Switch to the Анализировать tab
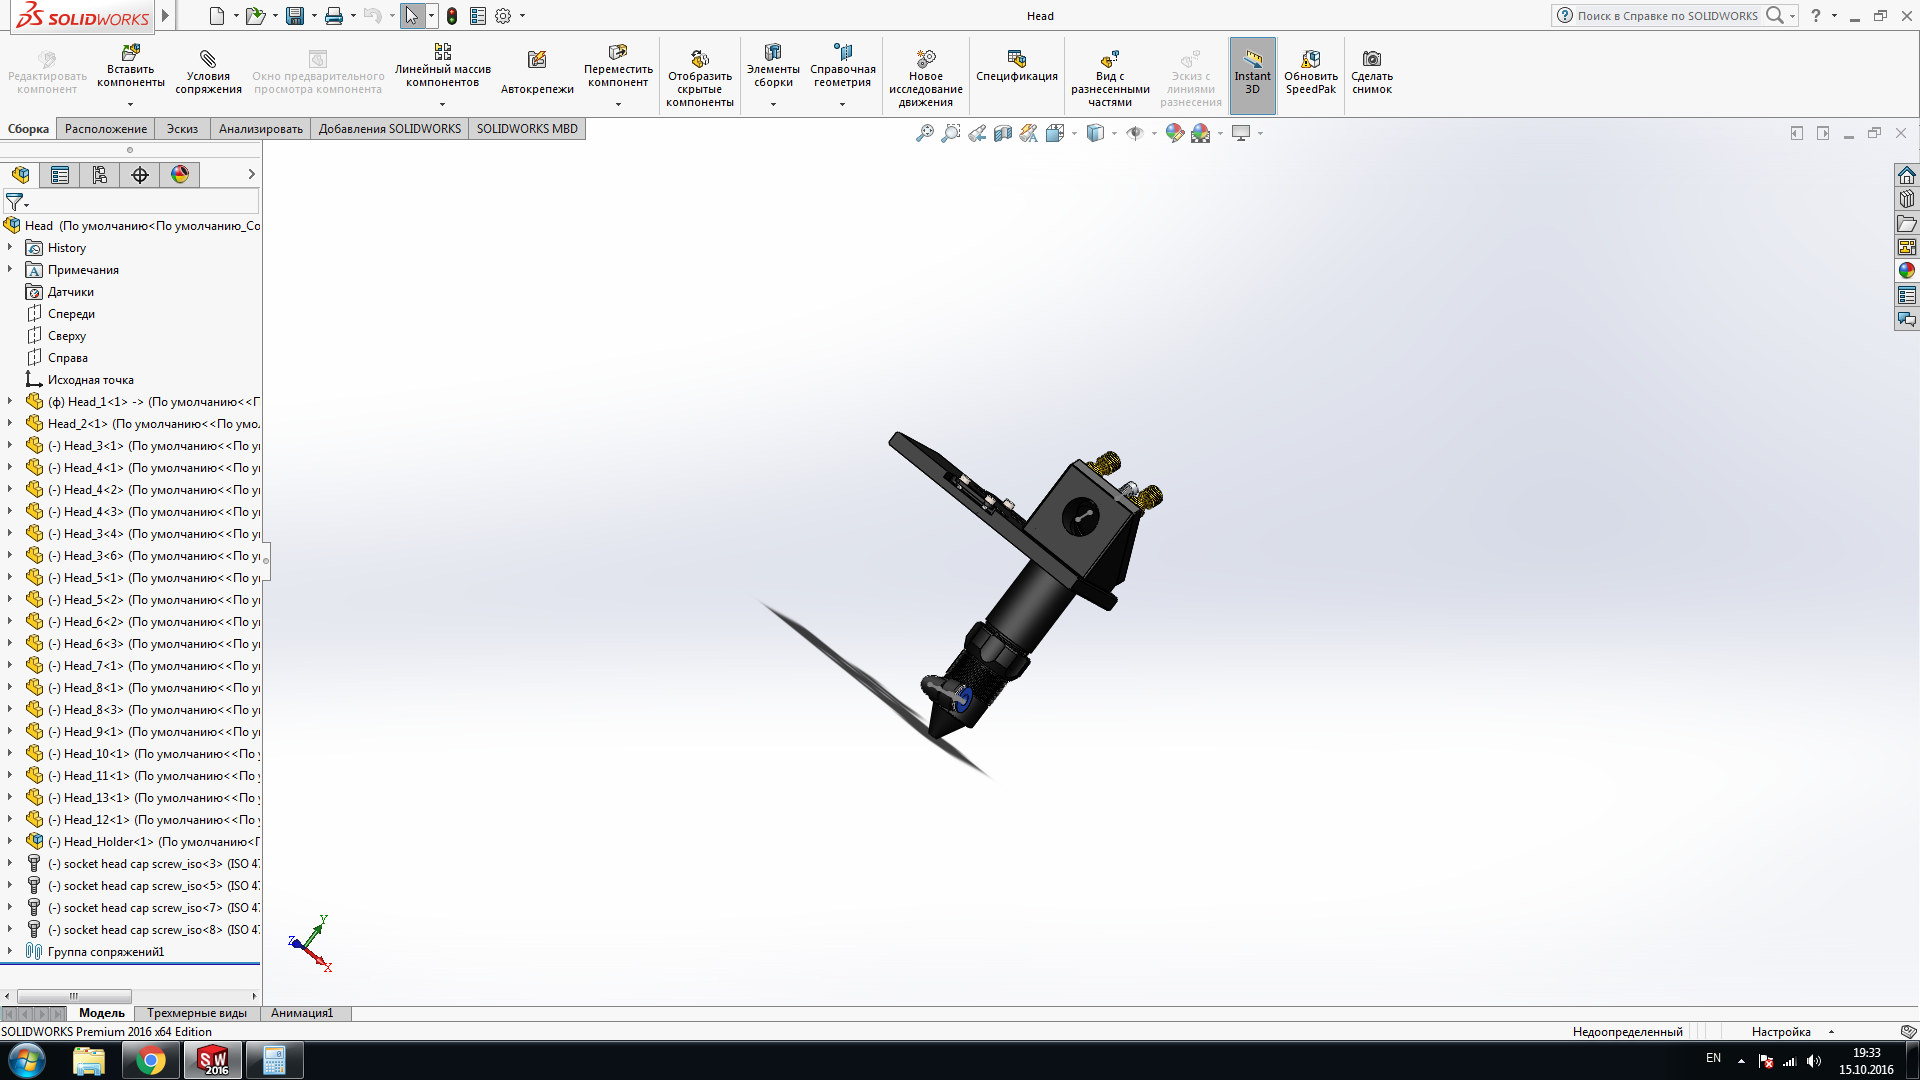Viewport: 1920px width, 1080px height. pos(260,129)
